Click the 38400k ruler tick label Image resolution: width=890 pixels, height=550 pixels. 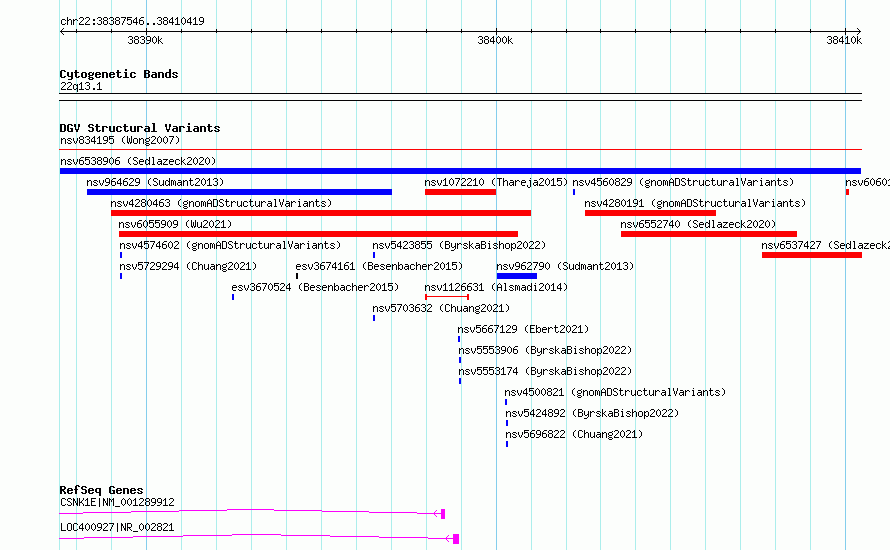point(495,40)
